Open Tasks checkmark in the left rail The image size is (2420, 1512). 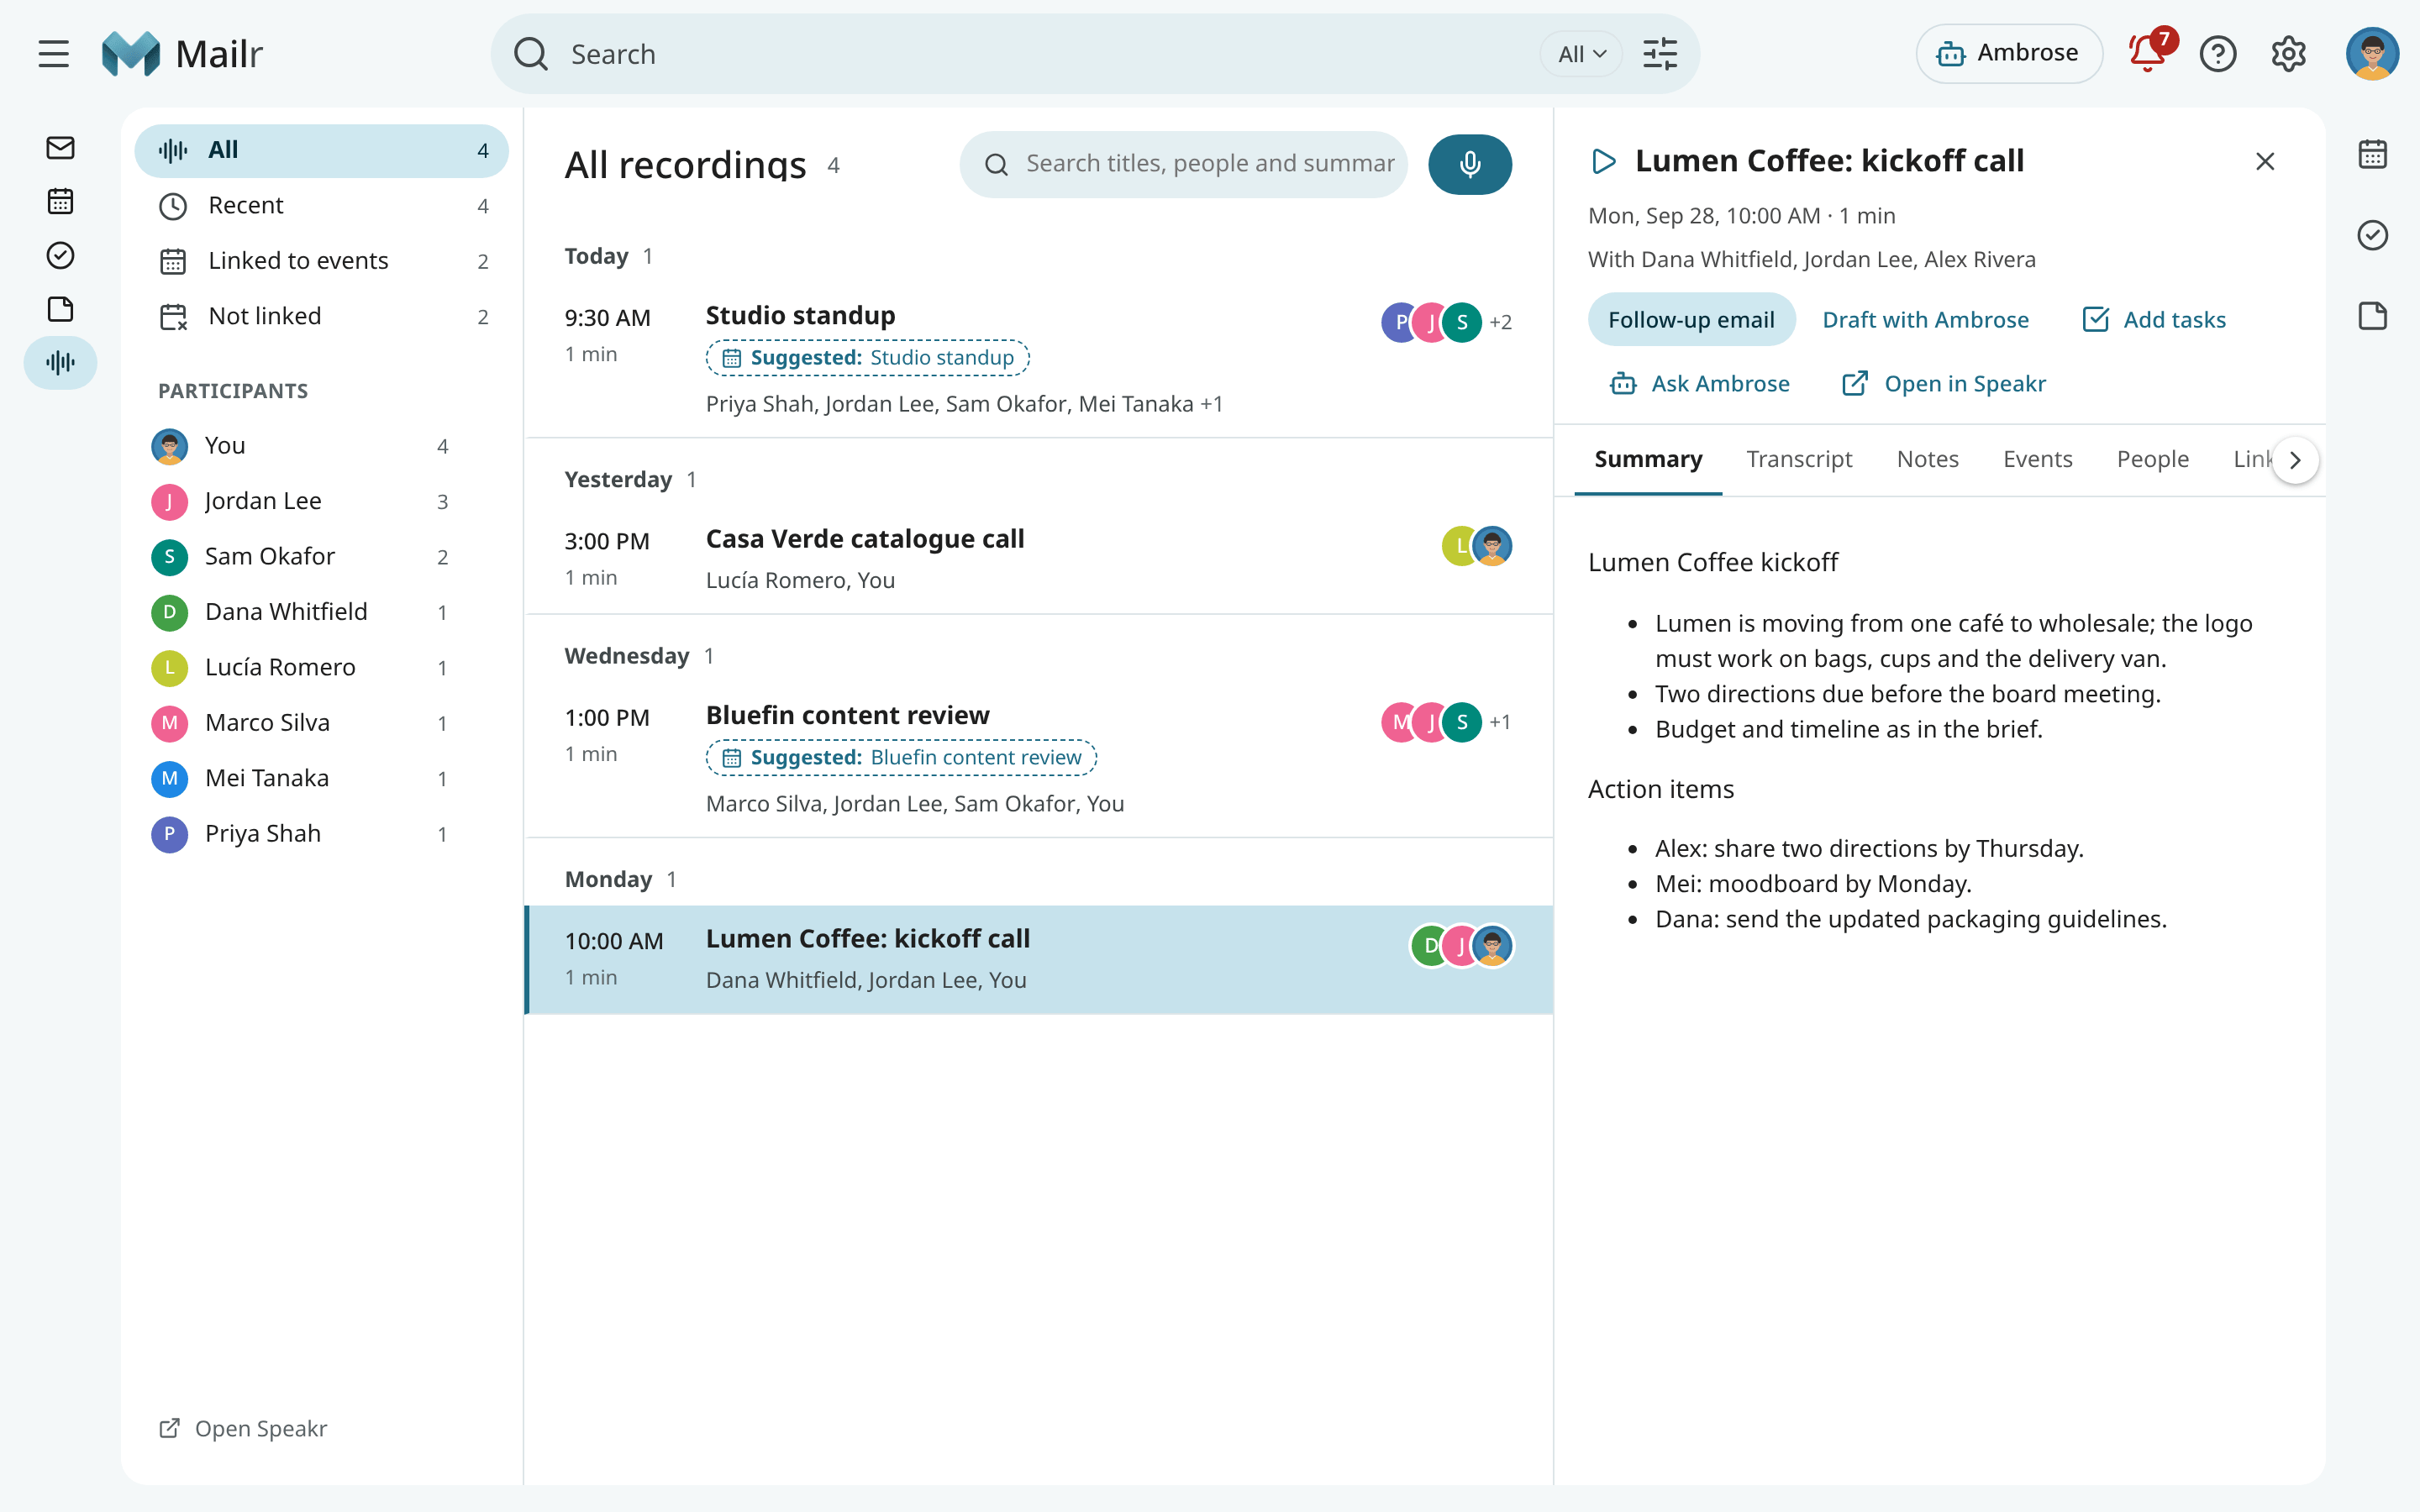[x=60, y=255]
